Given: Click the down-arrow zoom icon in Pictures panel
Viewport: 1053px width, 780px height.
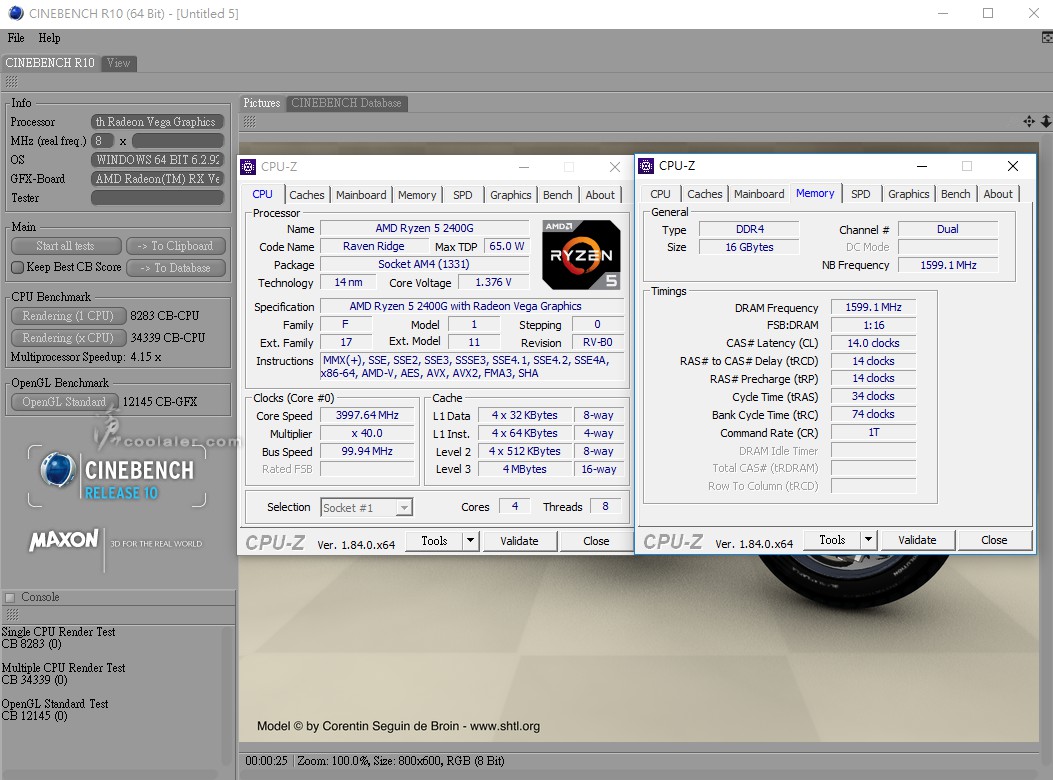Looking at the screenshot, I should 1046,122.
